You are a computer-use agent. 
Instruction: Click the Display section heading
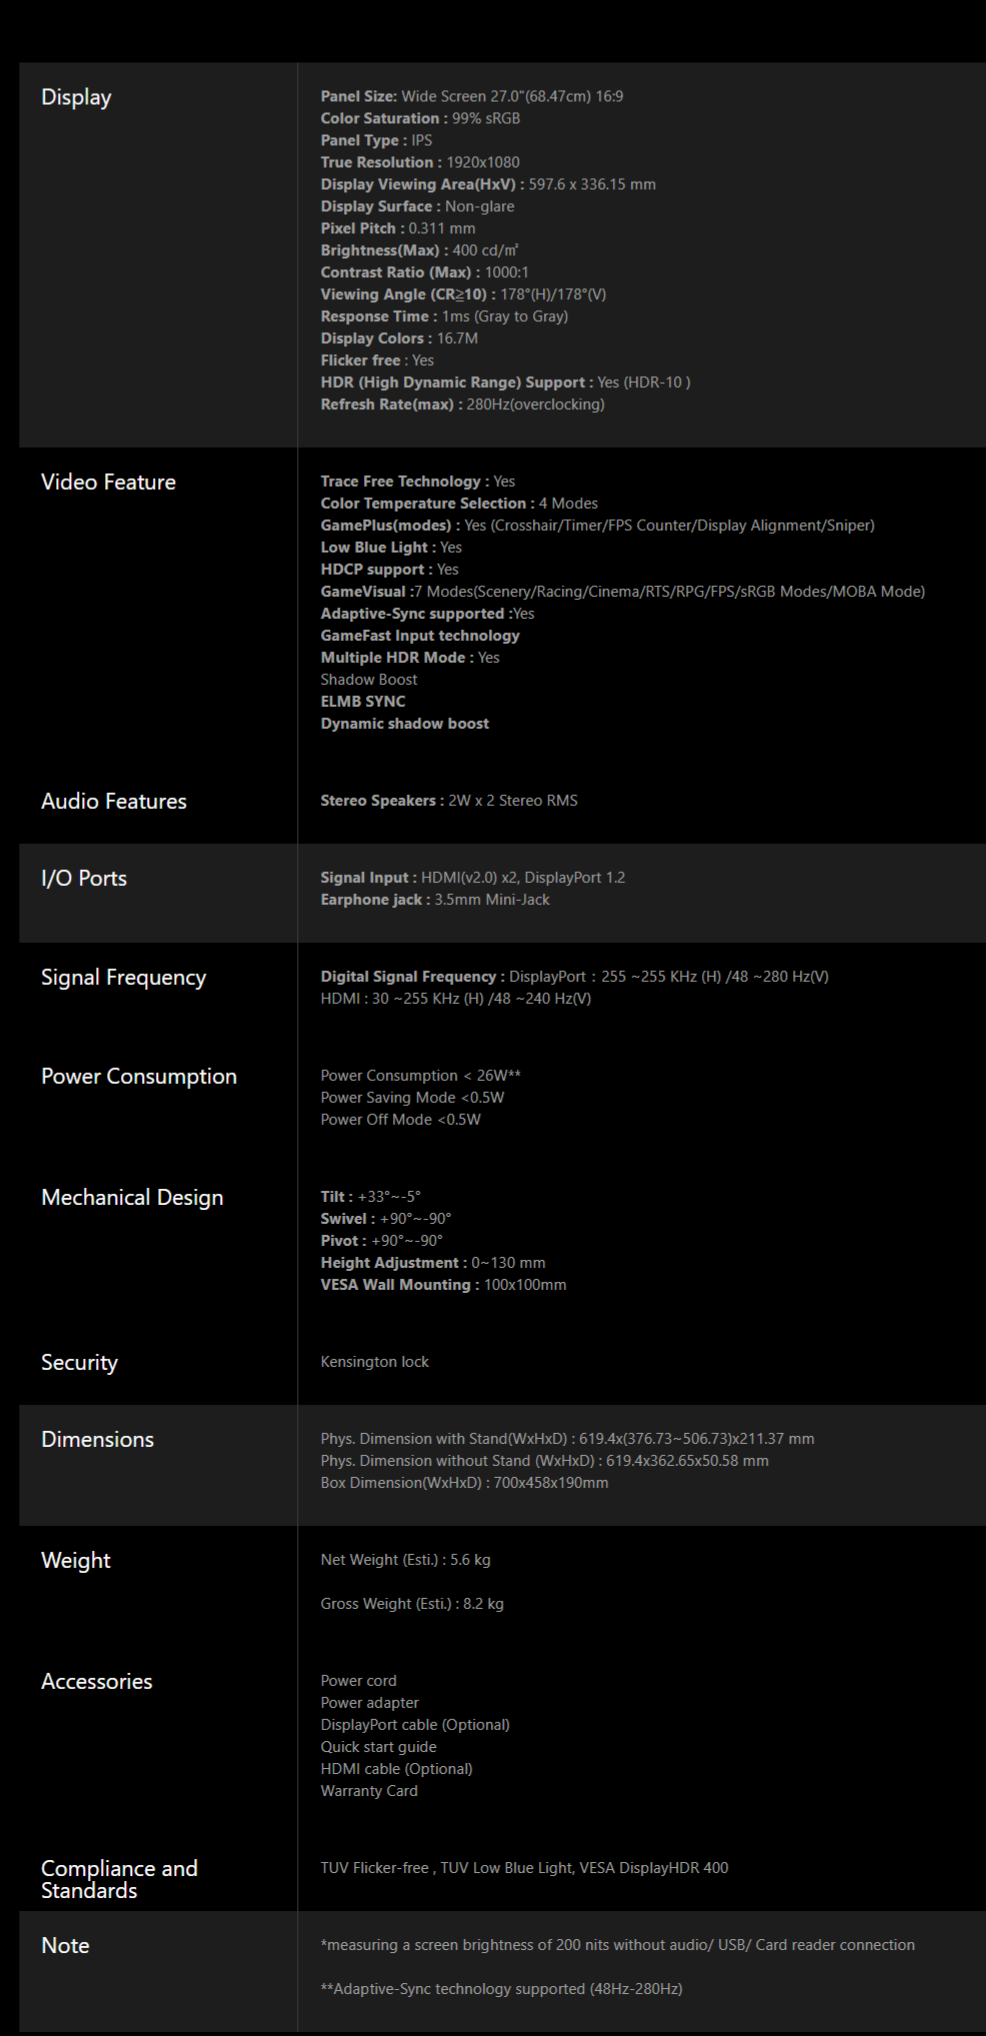[x=76, y=97]
